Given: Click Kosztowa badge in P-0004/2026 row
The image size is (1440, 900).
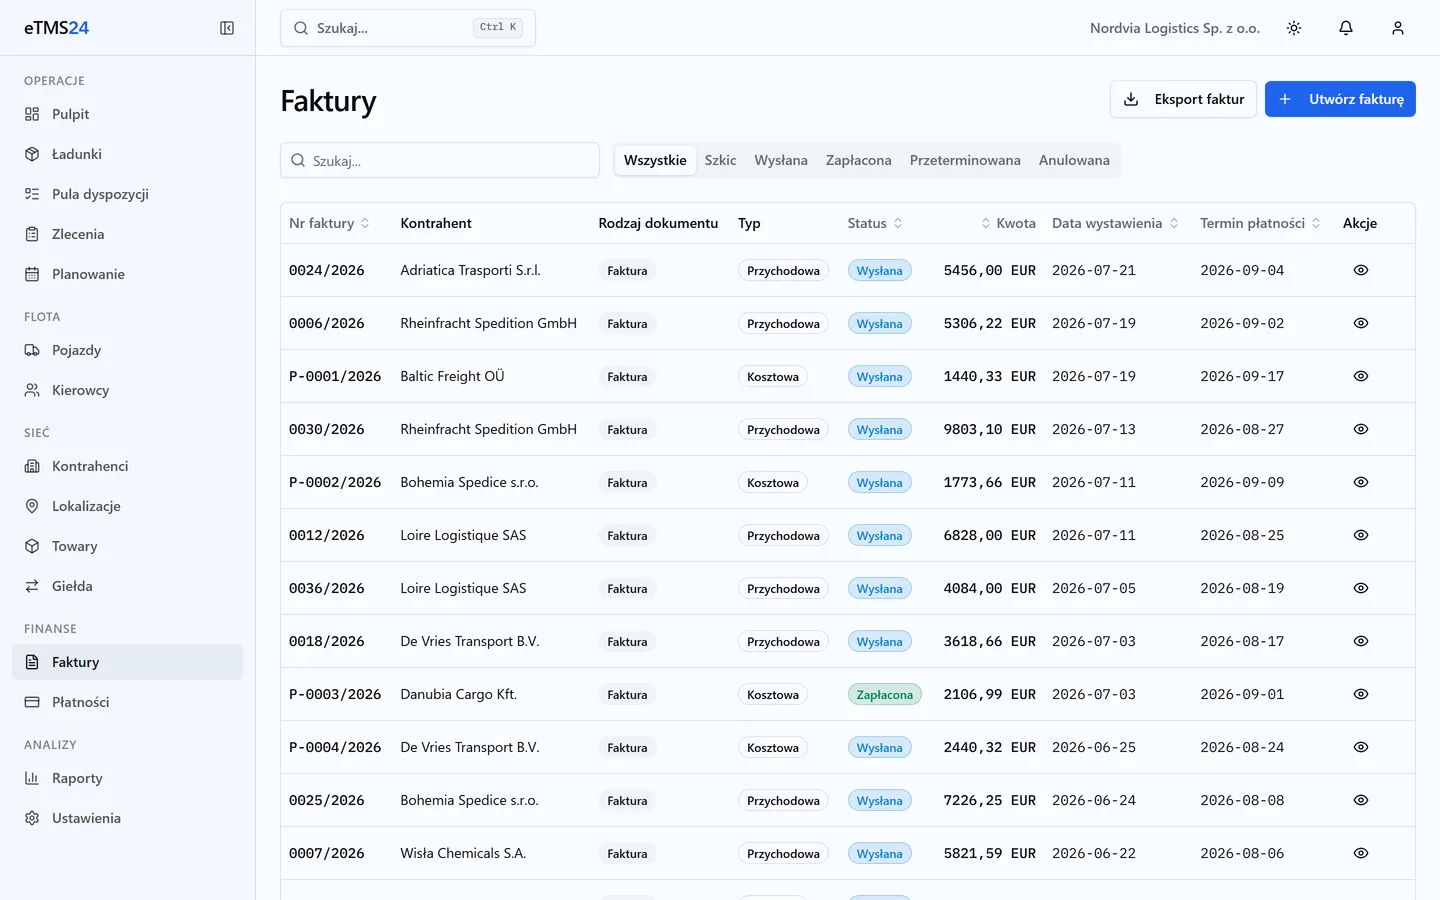Looking at the screenshot, I should [773, 747].
